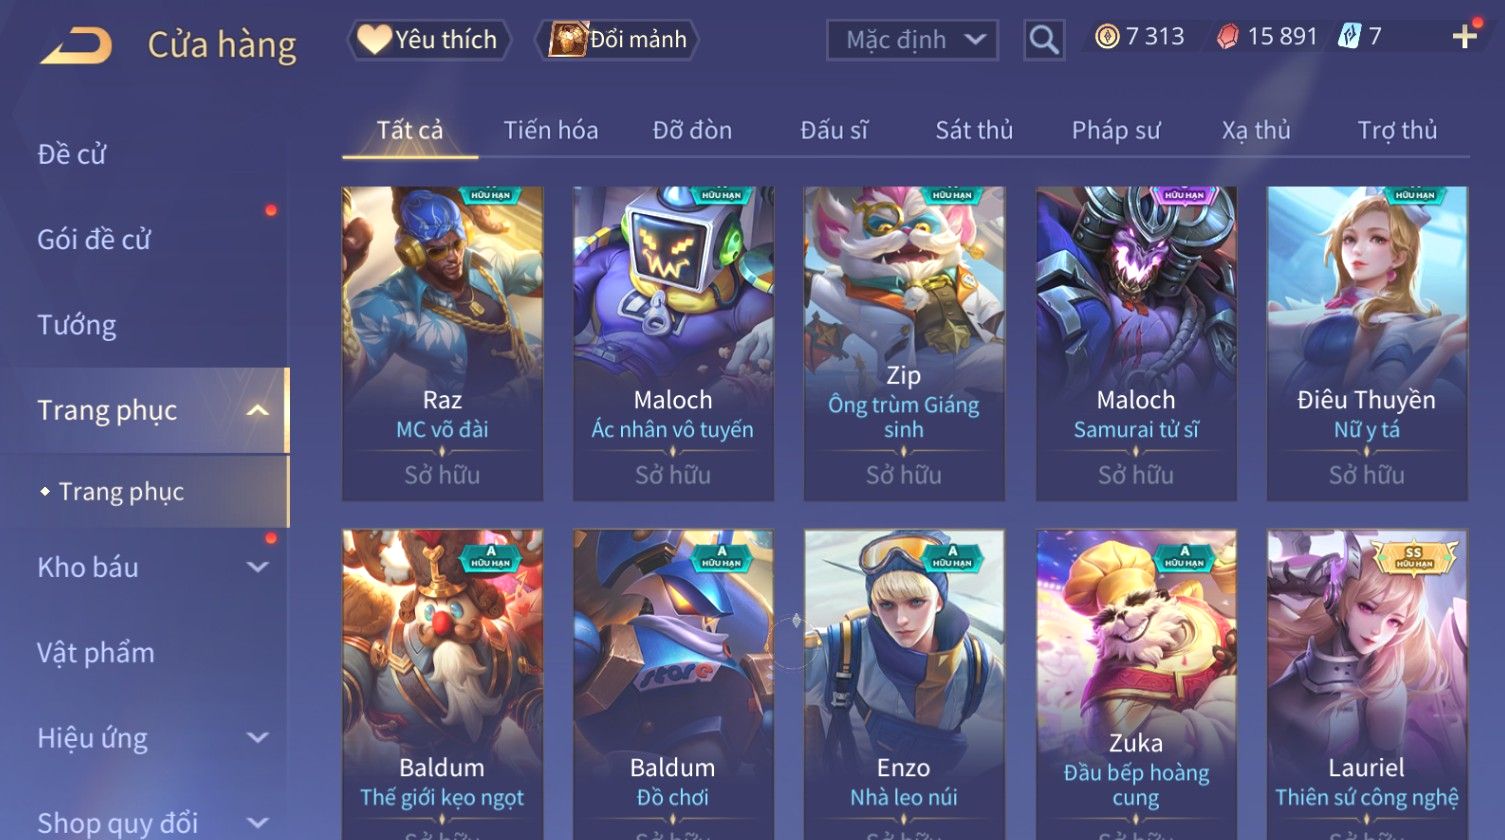
Task: Click the back arrow icon beside Cửa hàng
Action: pyautogui.click(x=76, y=45)
